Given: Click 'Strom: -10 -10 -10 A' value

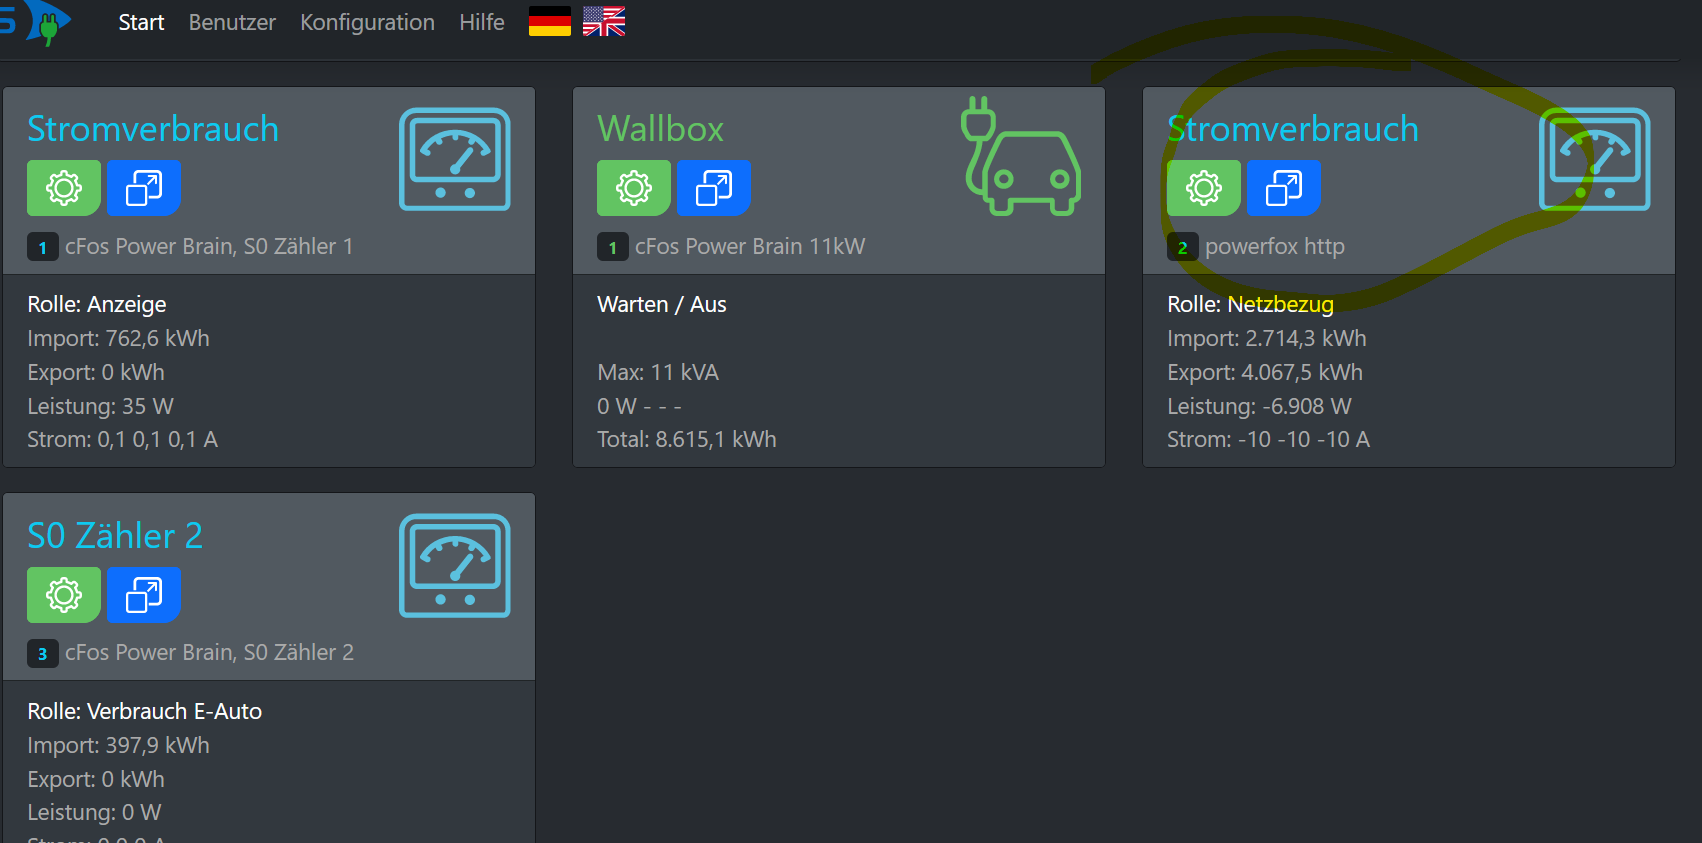Looking at the screenshot, I should pyautogui.click(x=1269, y=439).
